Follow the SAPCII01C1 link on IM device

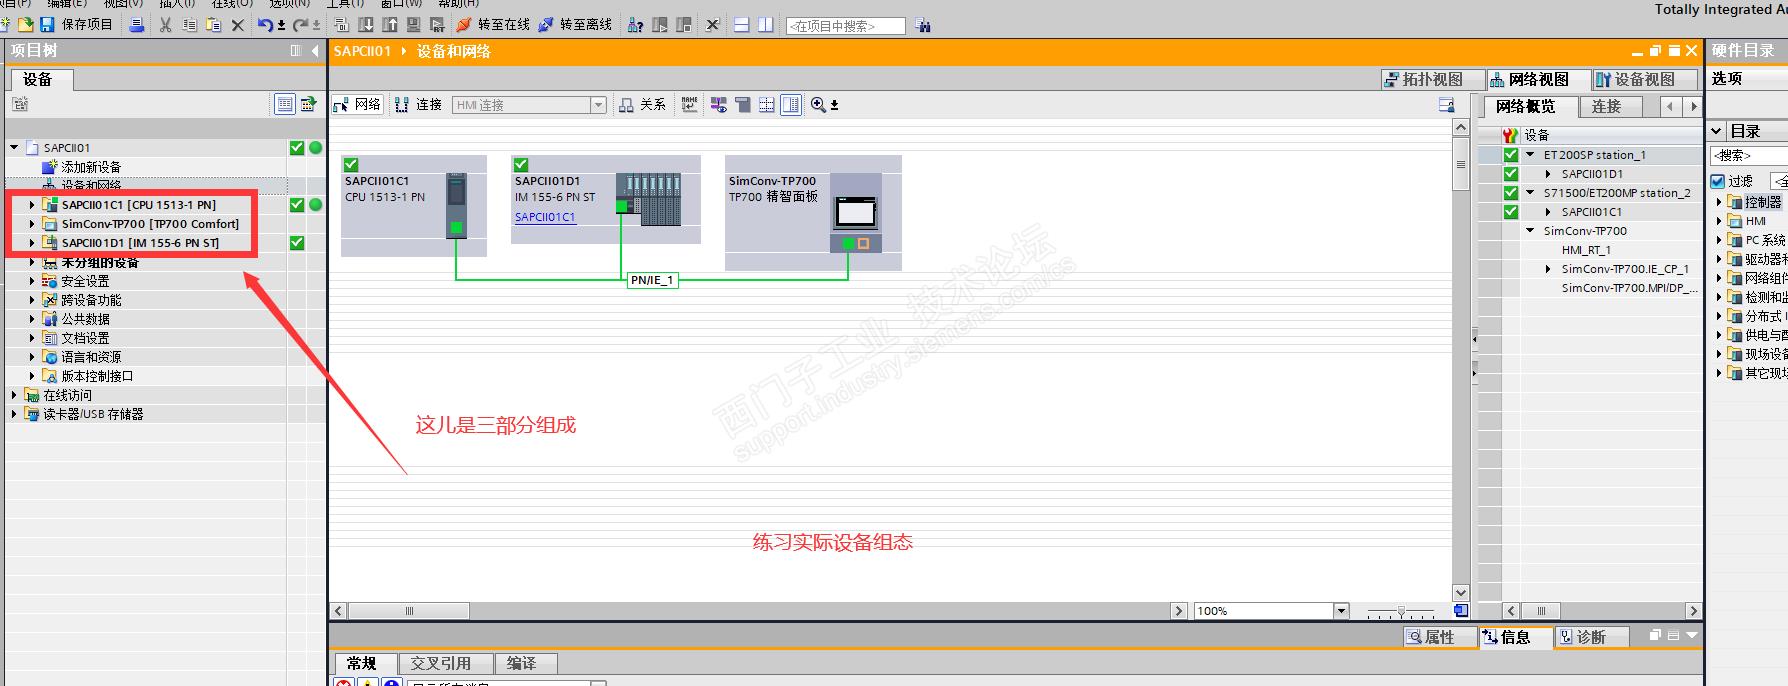click(x=545, y=217)
